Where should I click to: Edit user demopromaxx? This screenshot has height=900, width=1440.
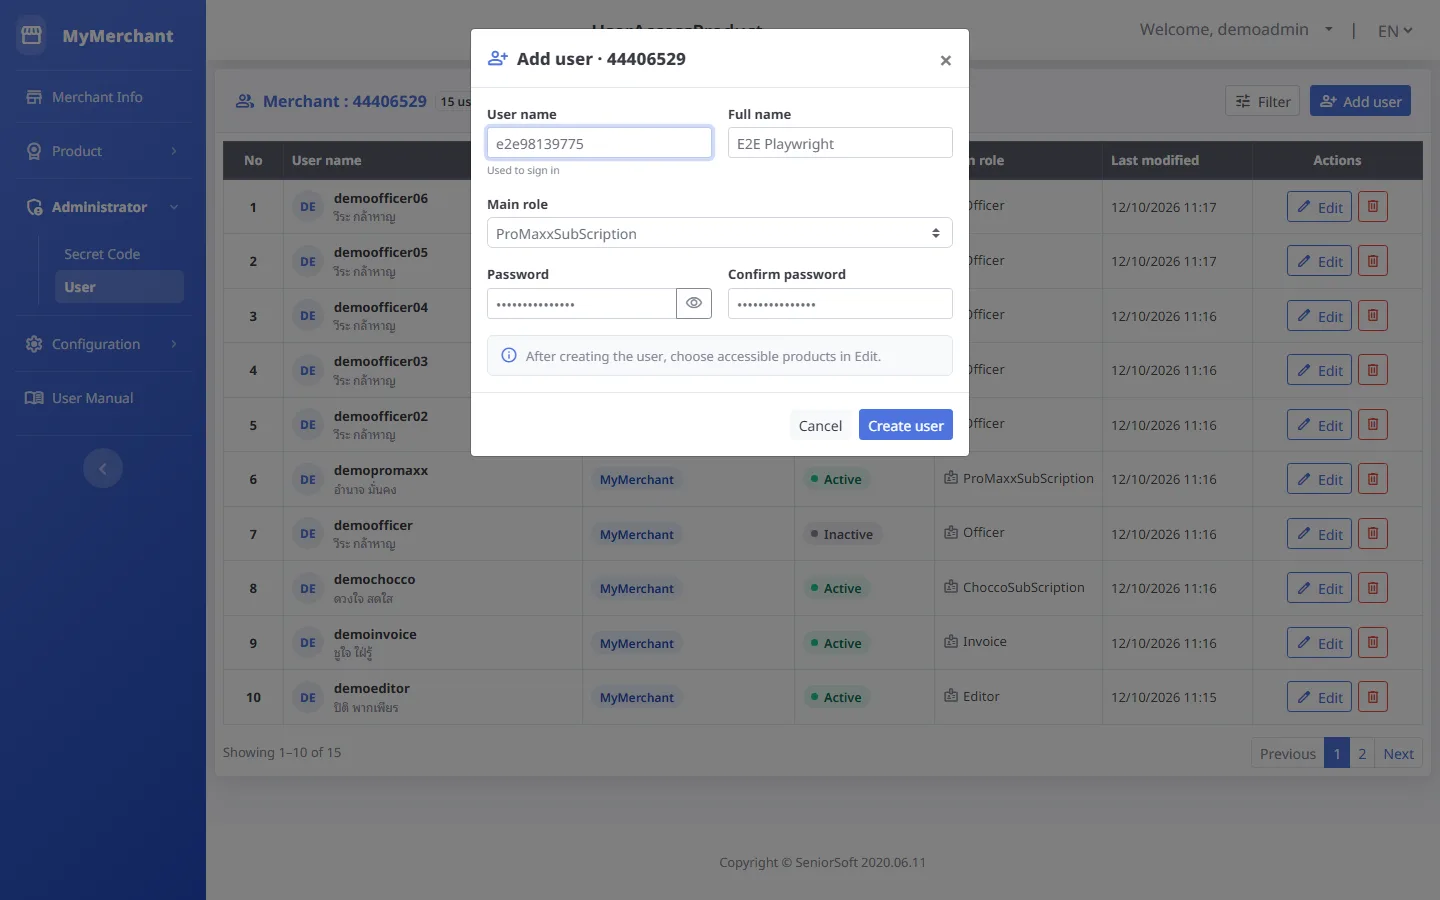1320,479
